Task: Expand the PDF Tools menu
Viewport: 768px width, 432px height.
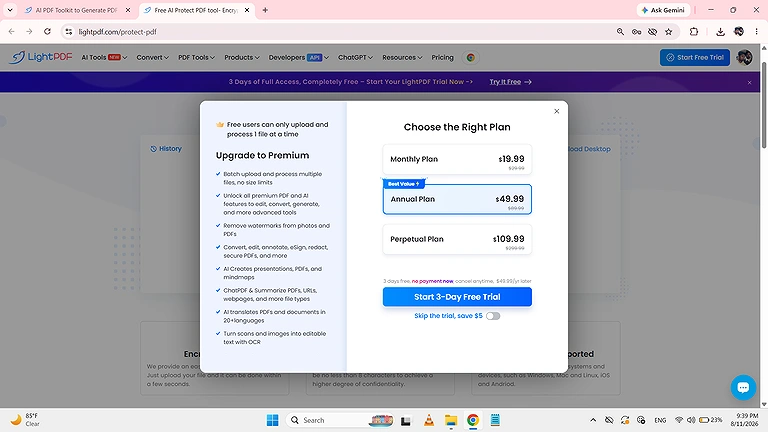Action: point(196,57)
